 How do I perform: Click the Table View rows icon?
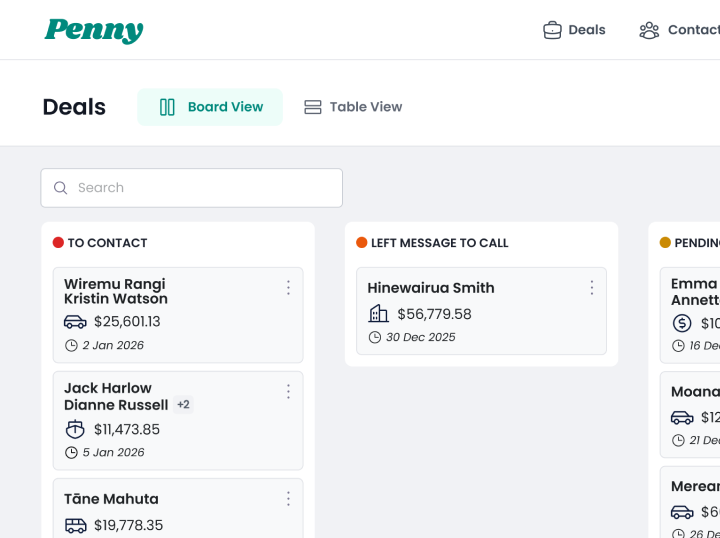pos(313,107)
